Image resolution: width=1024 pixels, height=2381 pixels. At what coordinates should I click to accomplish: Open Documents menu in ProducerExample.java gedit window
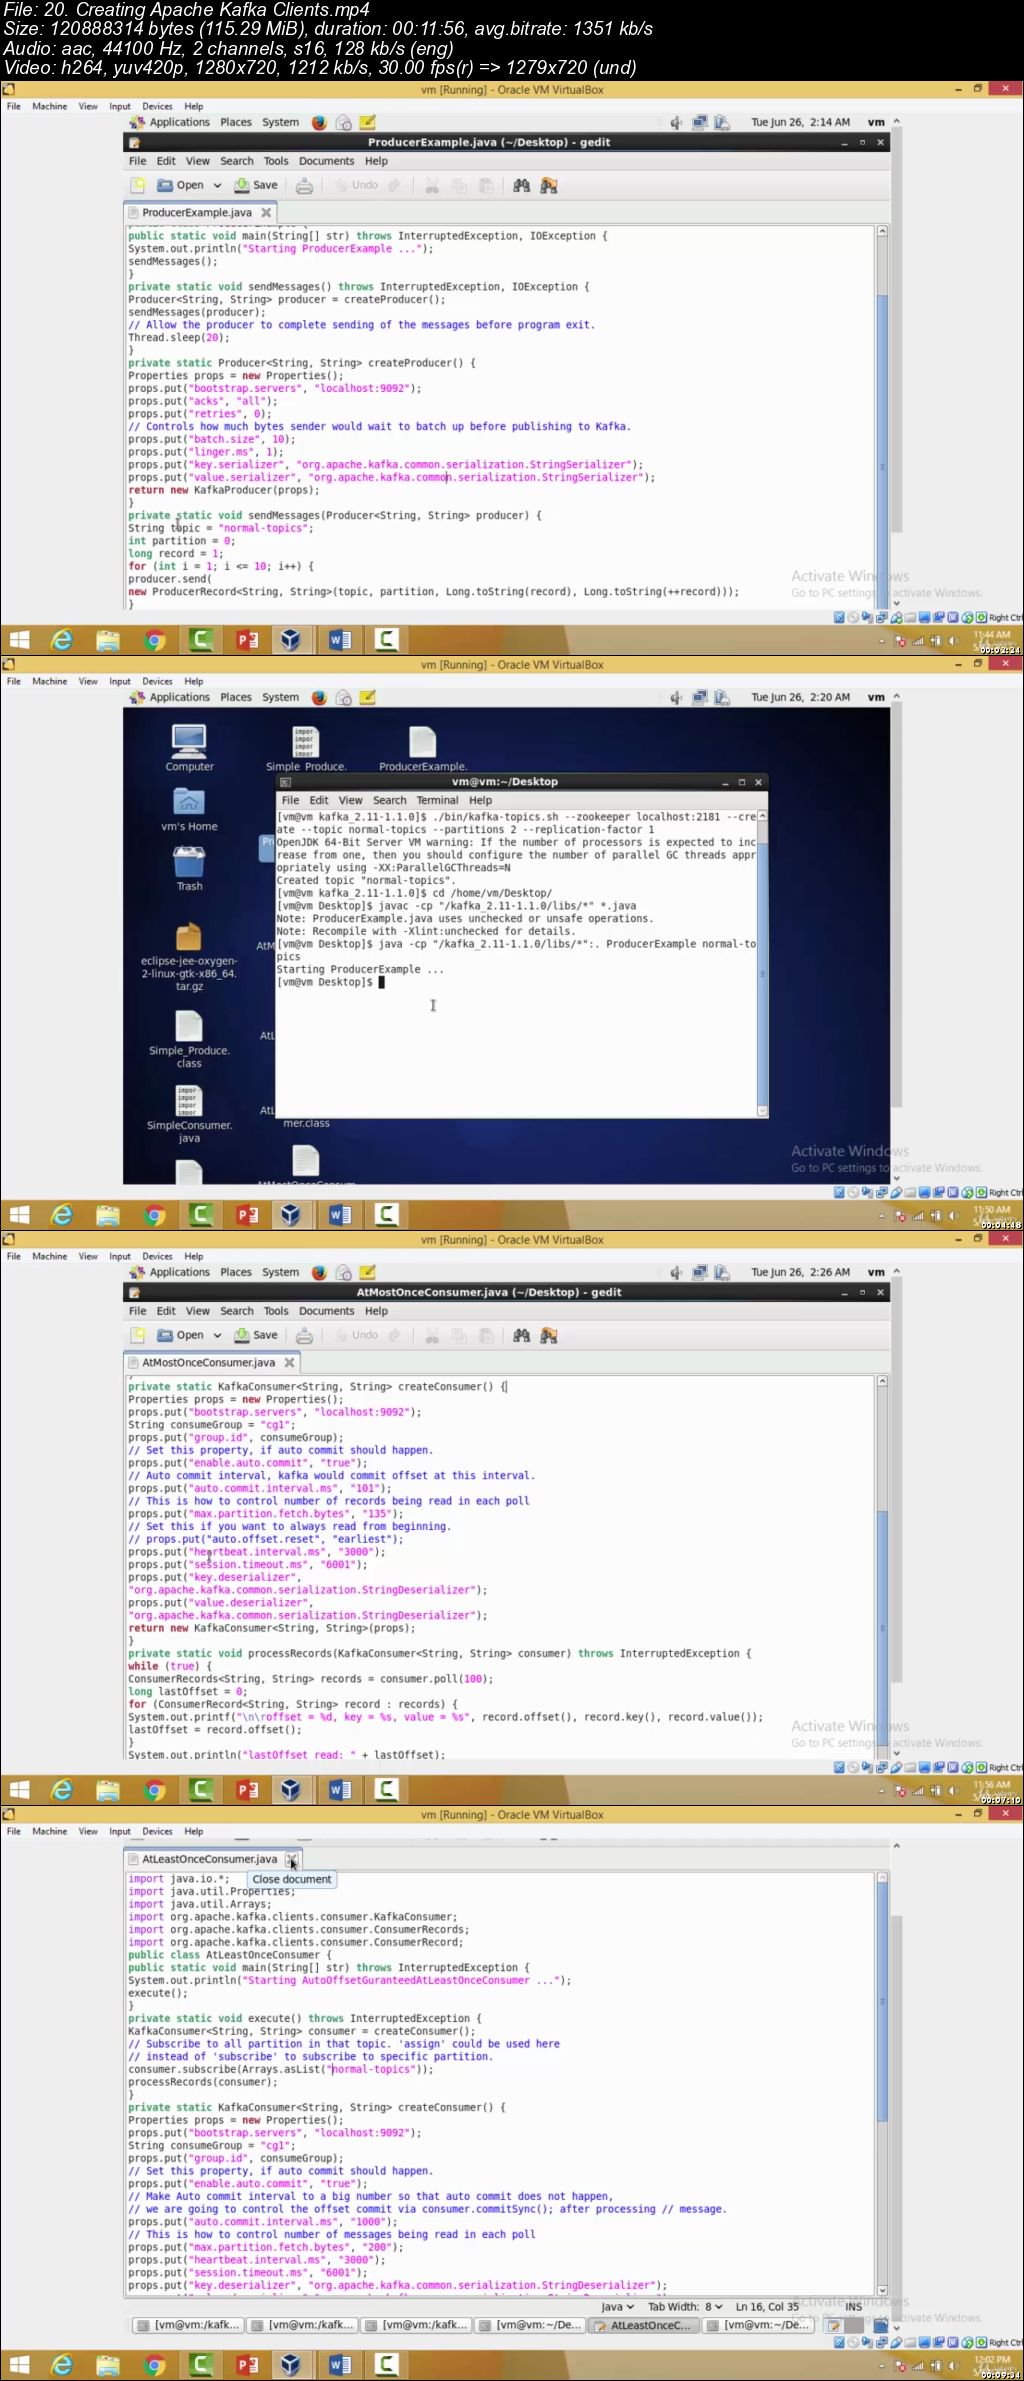pos(326,161)
